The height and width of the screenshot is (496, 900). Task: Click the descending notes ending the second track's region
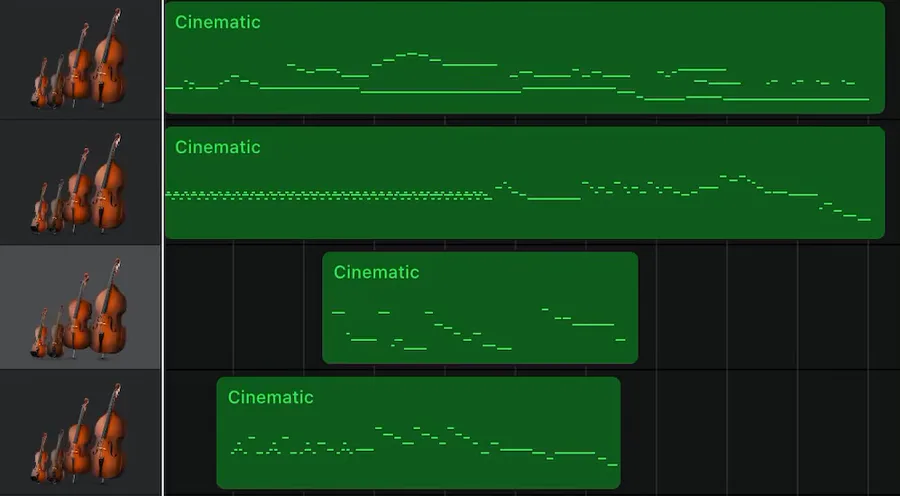click(845, 212)
